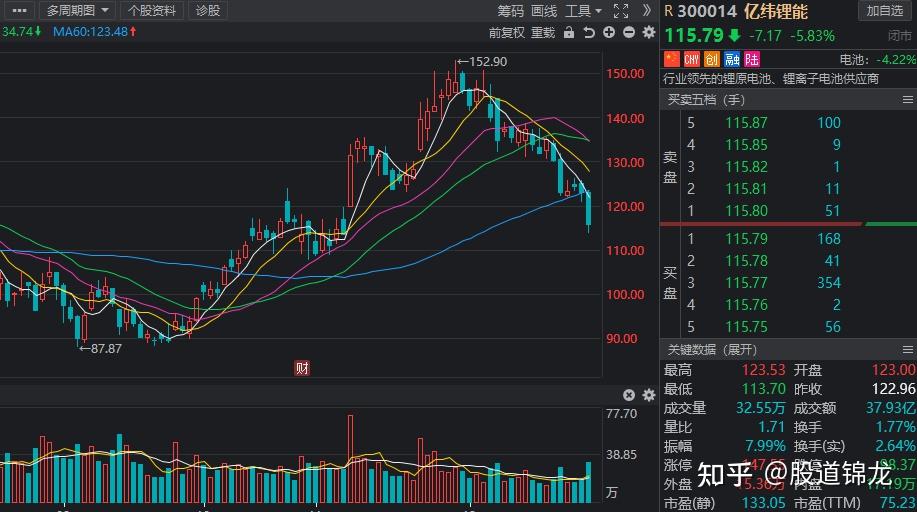Select the 筹码 chip distribution option
Viewport: 917px width, 512px height.
tap(511, 11)
